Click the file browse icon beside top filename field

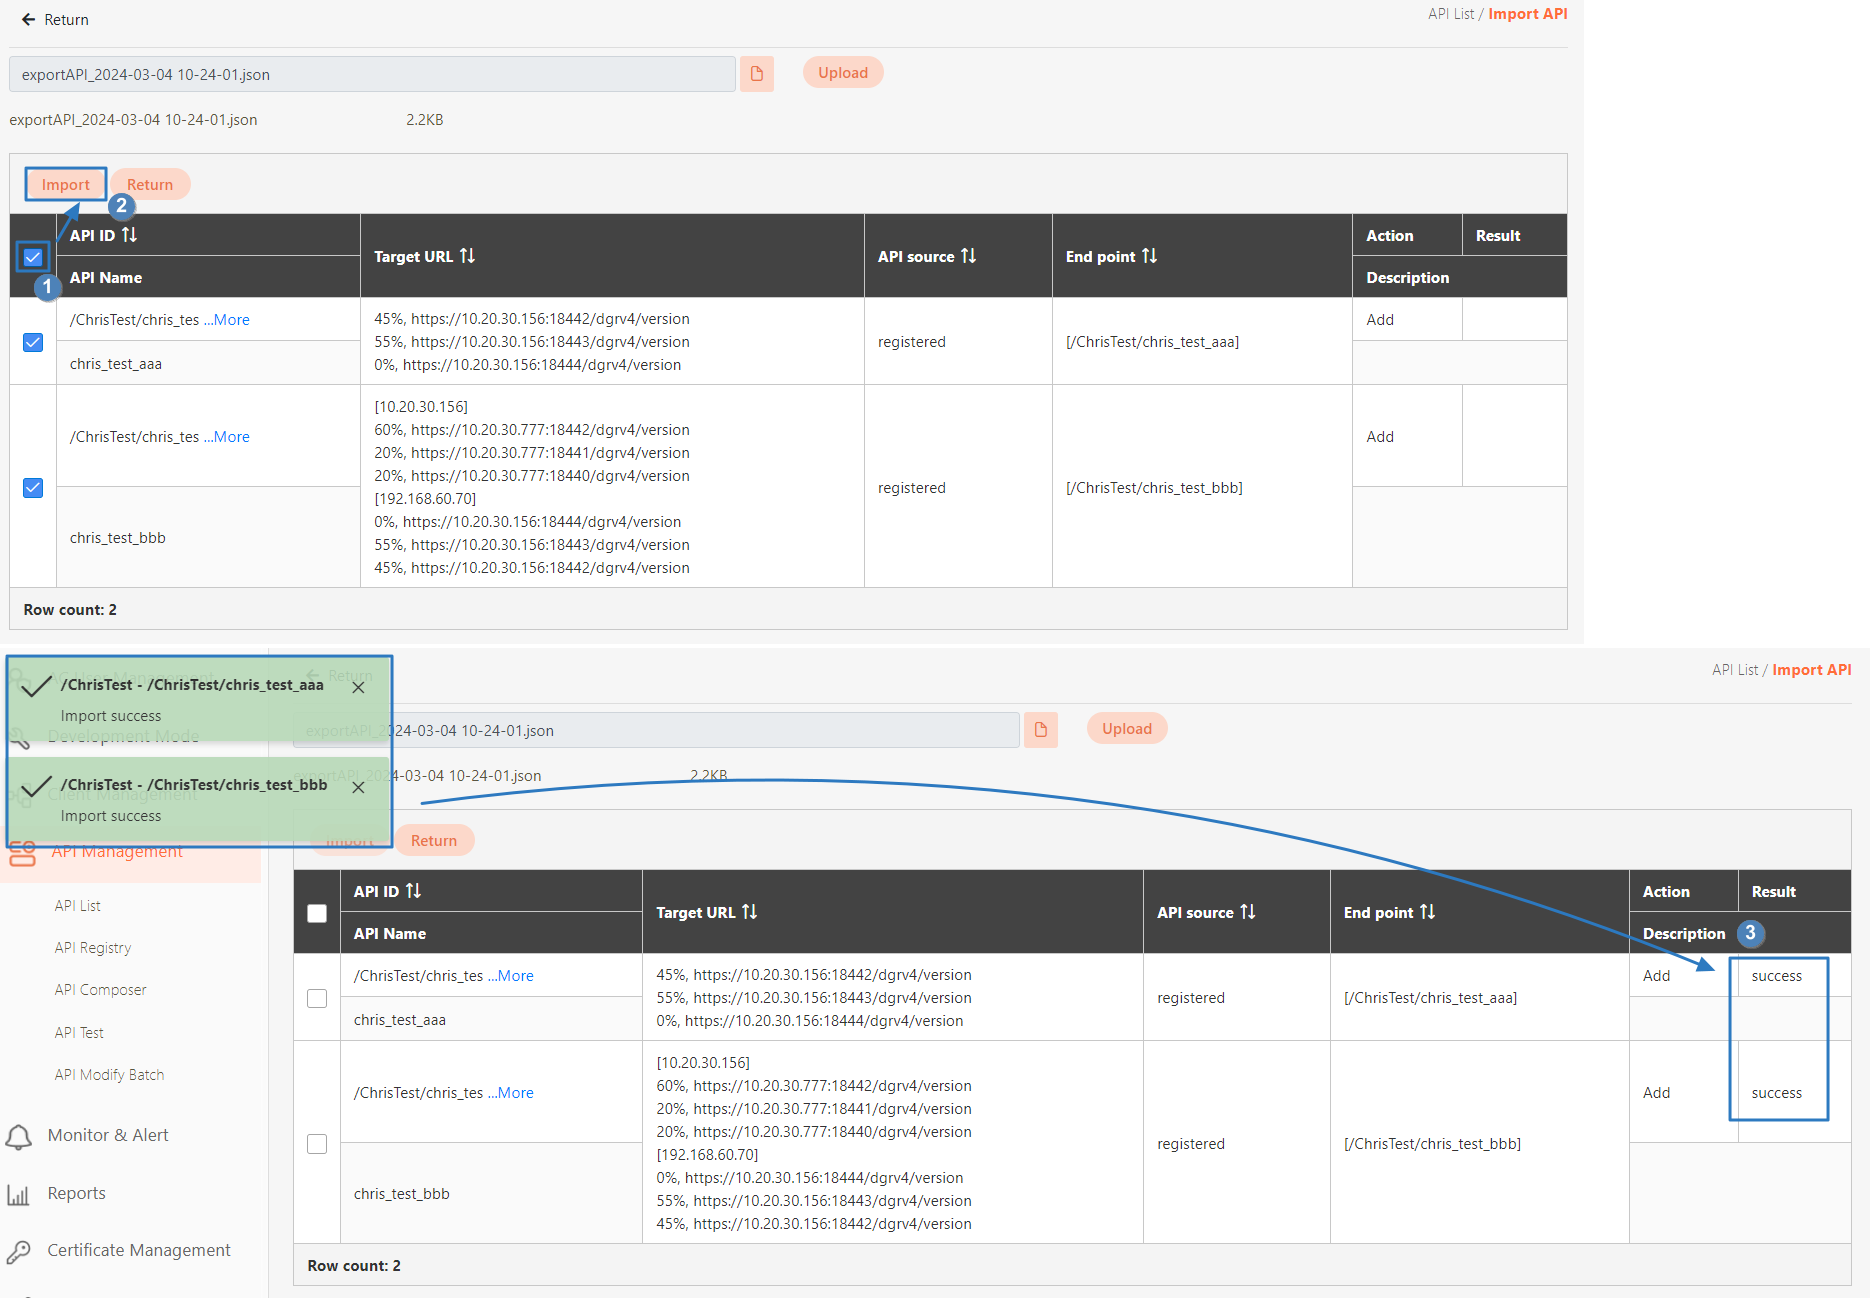pos(756,74)
